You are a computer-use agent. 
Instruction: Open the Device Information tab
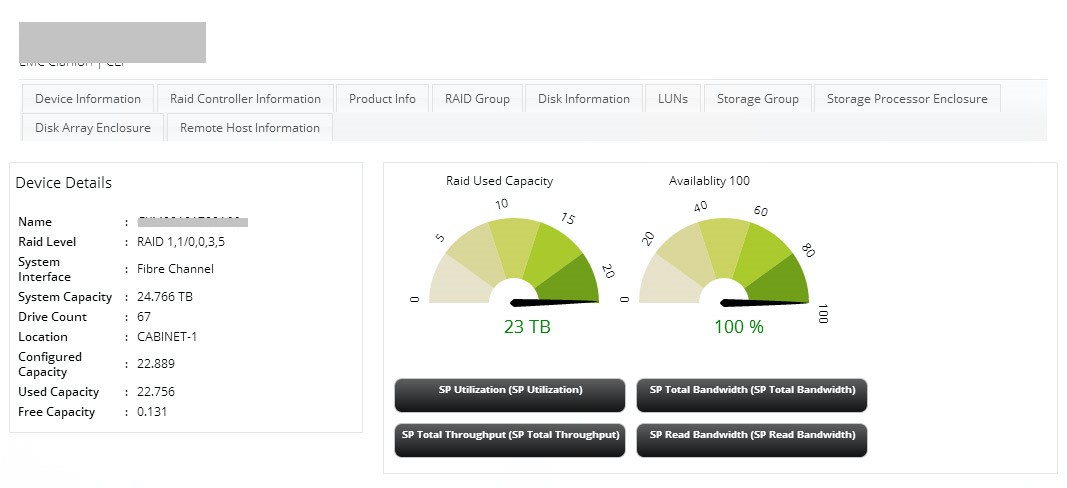(x=88, y=99)
